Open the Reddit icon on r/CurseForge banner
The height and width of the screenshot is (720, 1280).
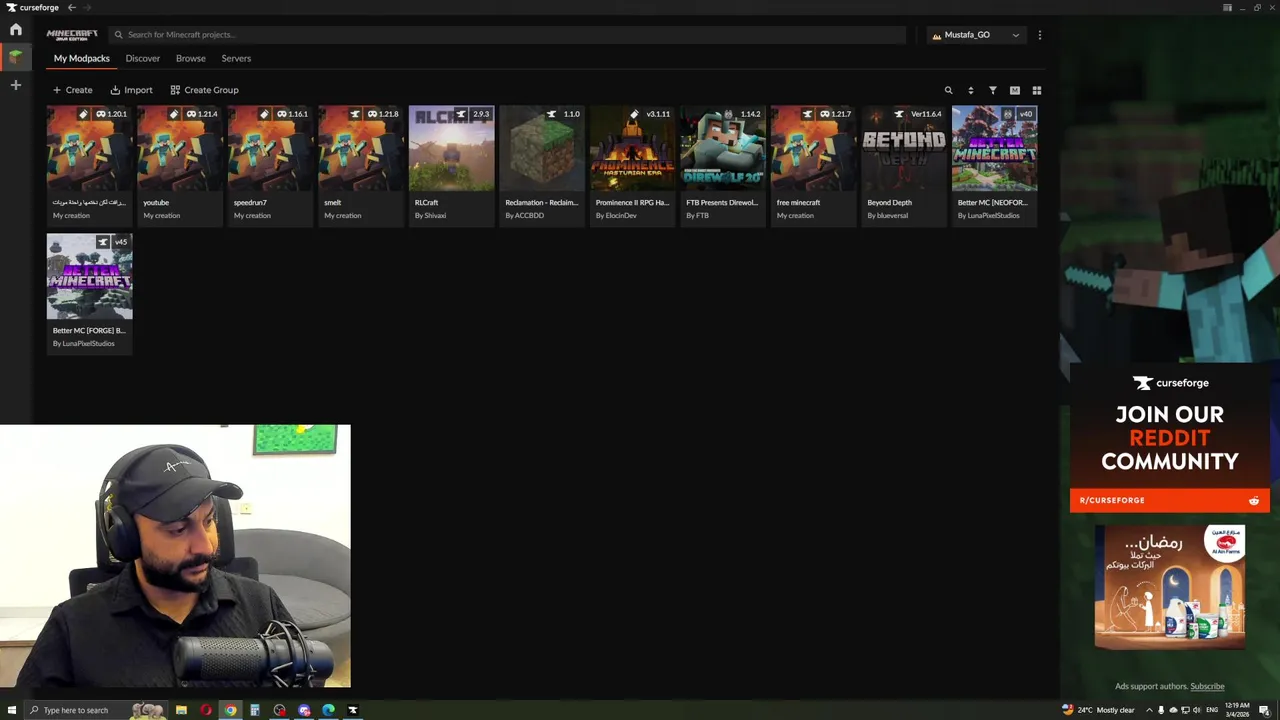click(1254, 500)
